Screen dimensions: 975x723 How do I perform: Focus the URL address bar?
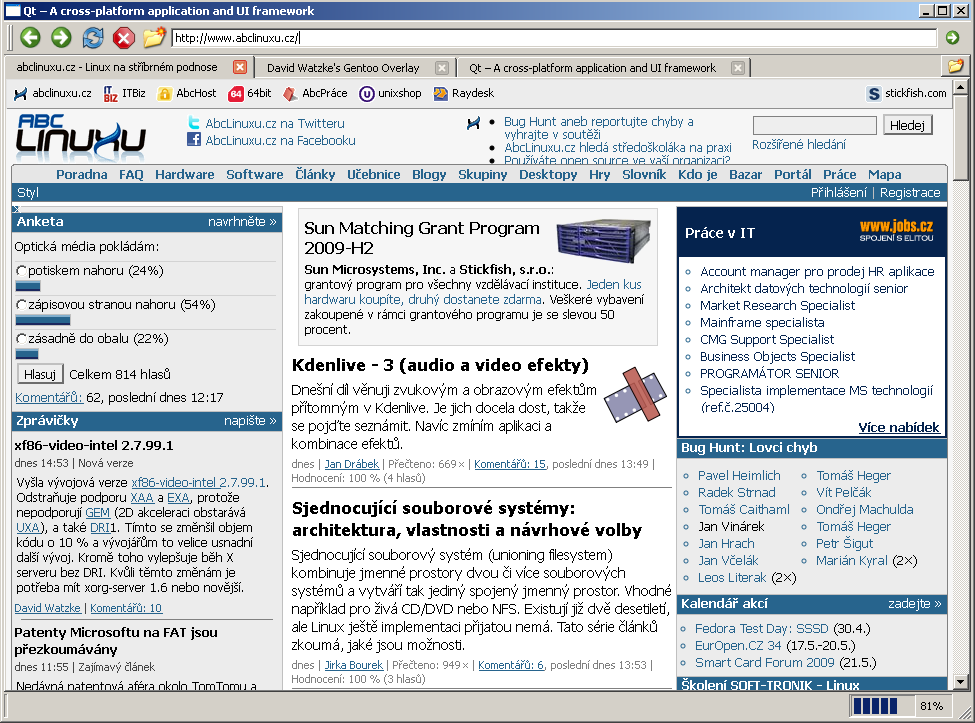pos(554,38)
